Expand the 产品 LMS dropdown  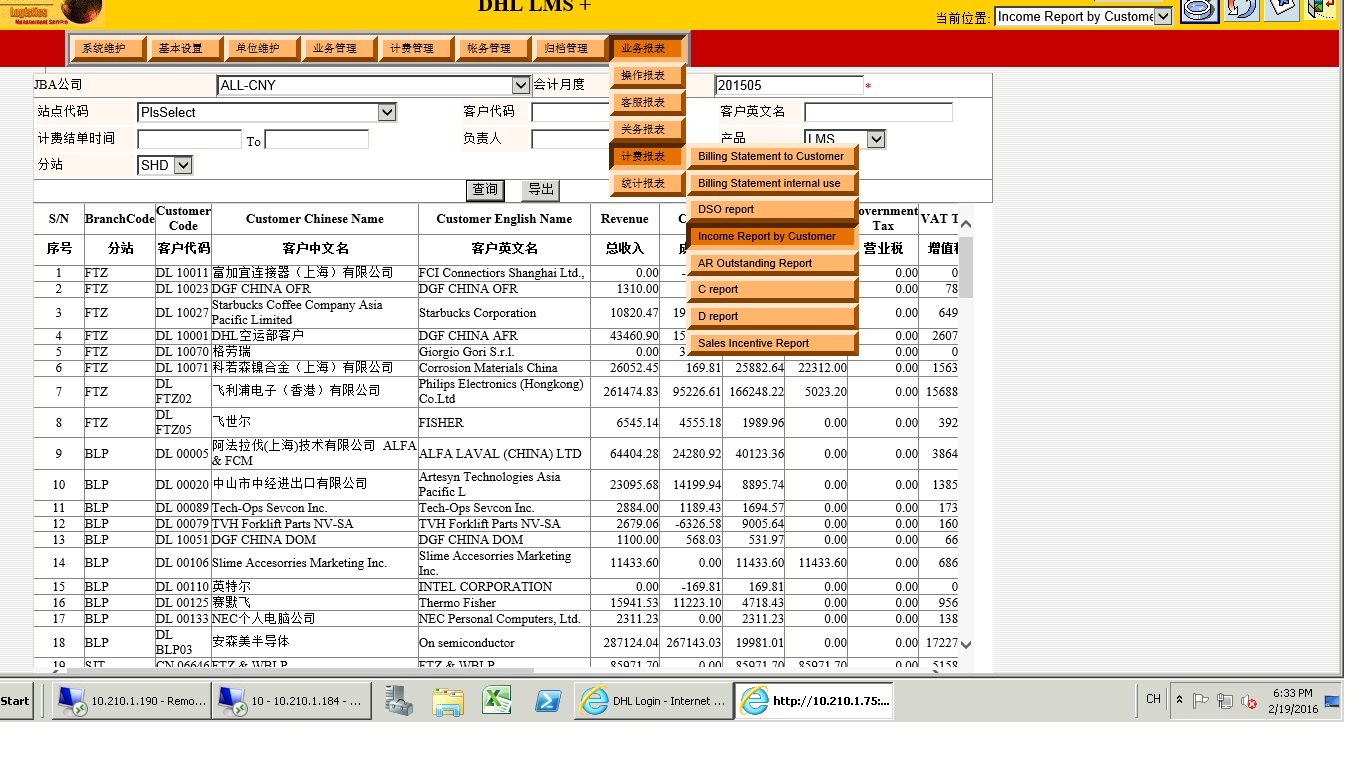876,140
